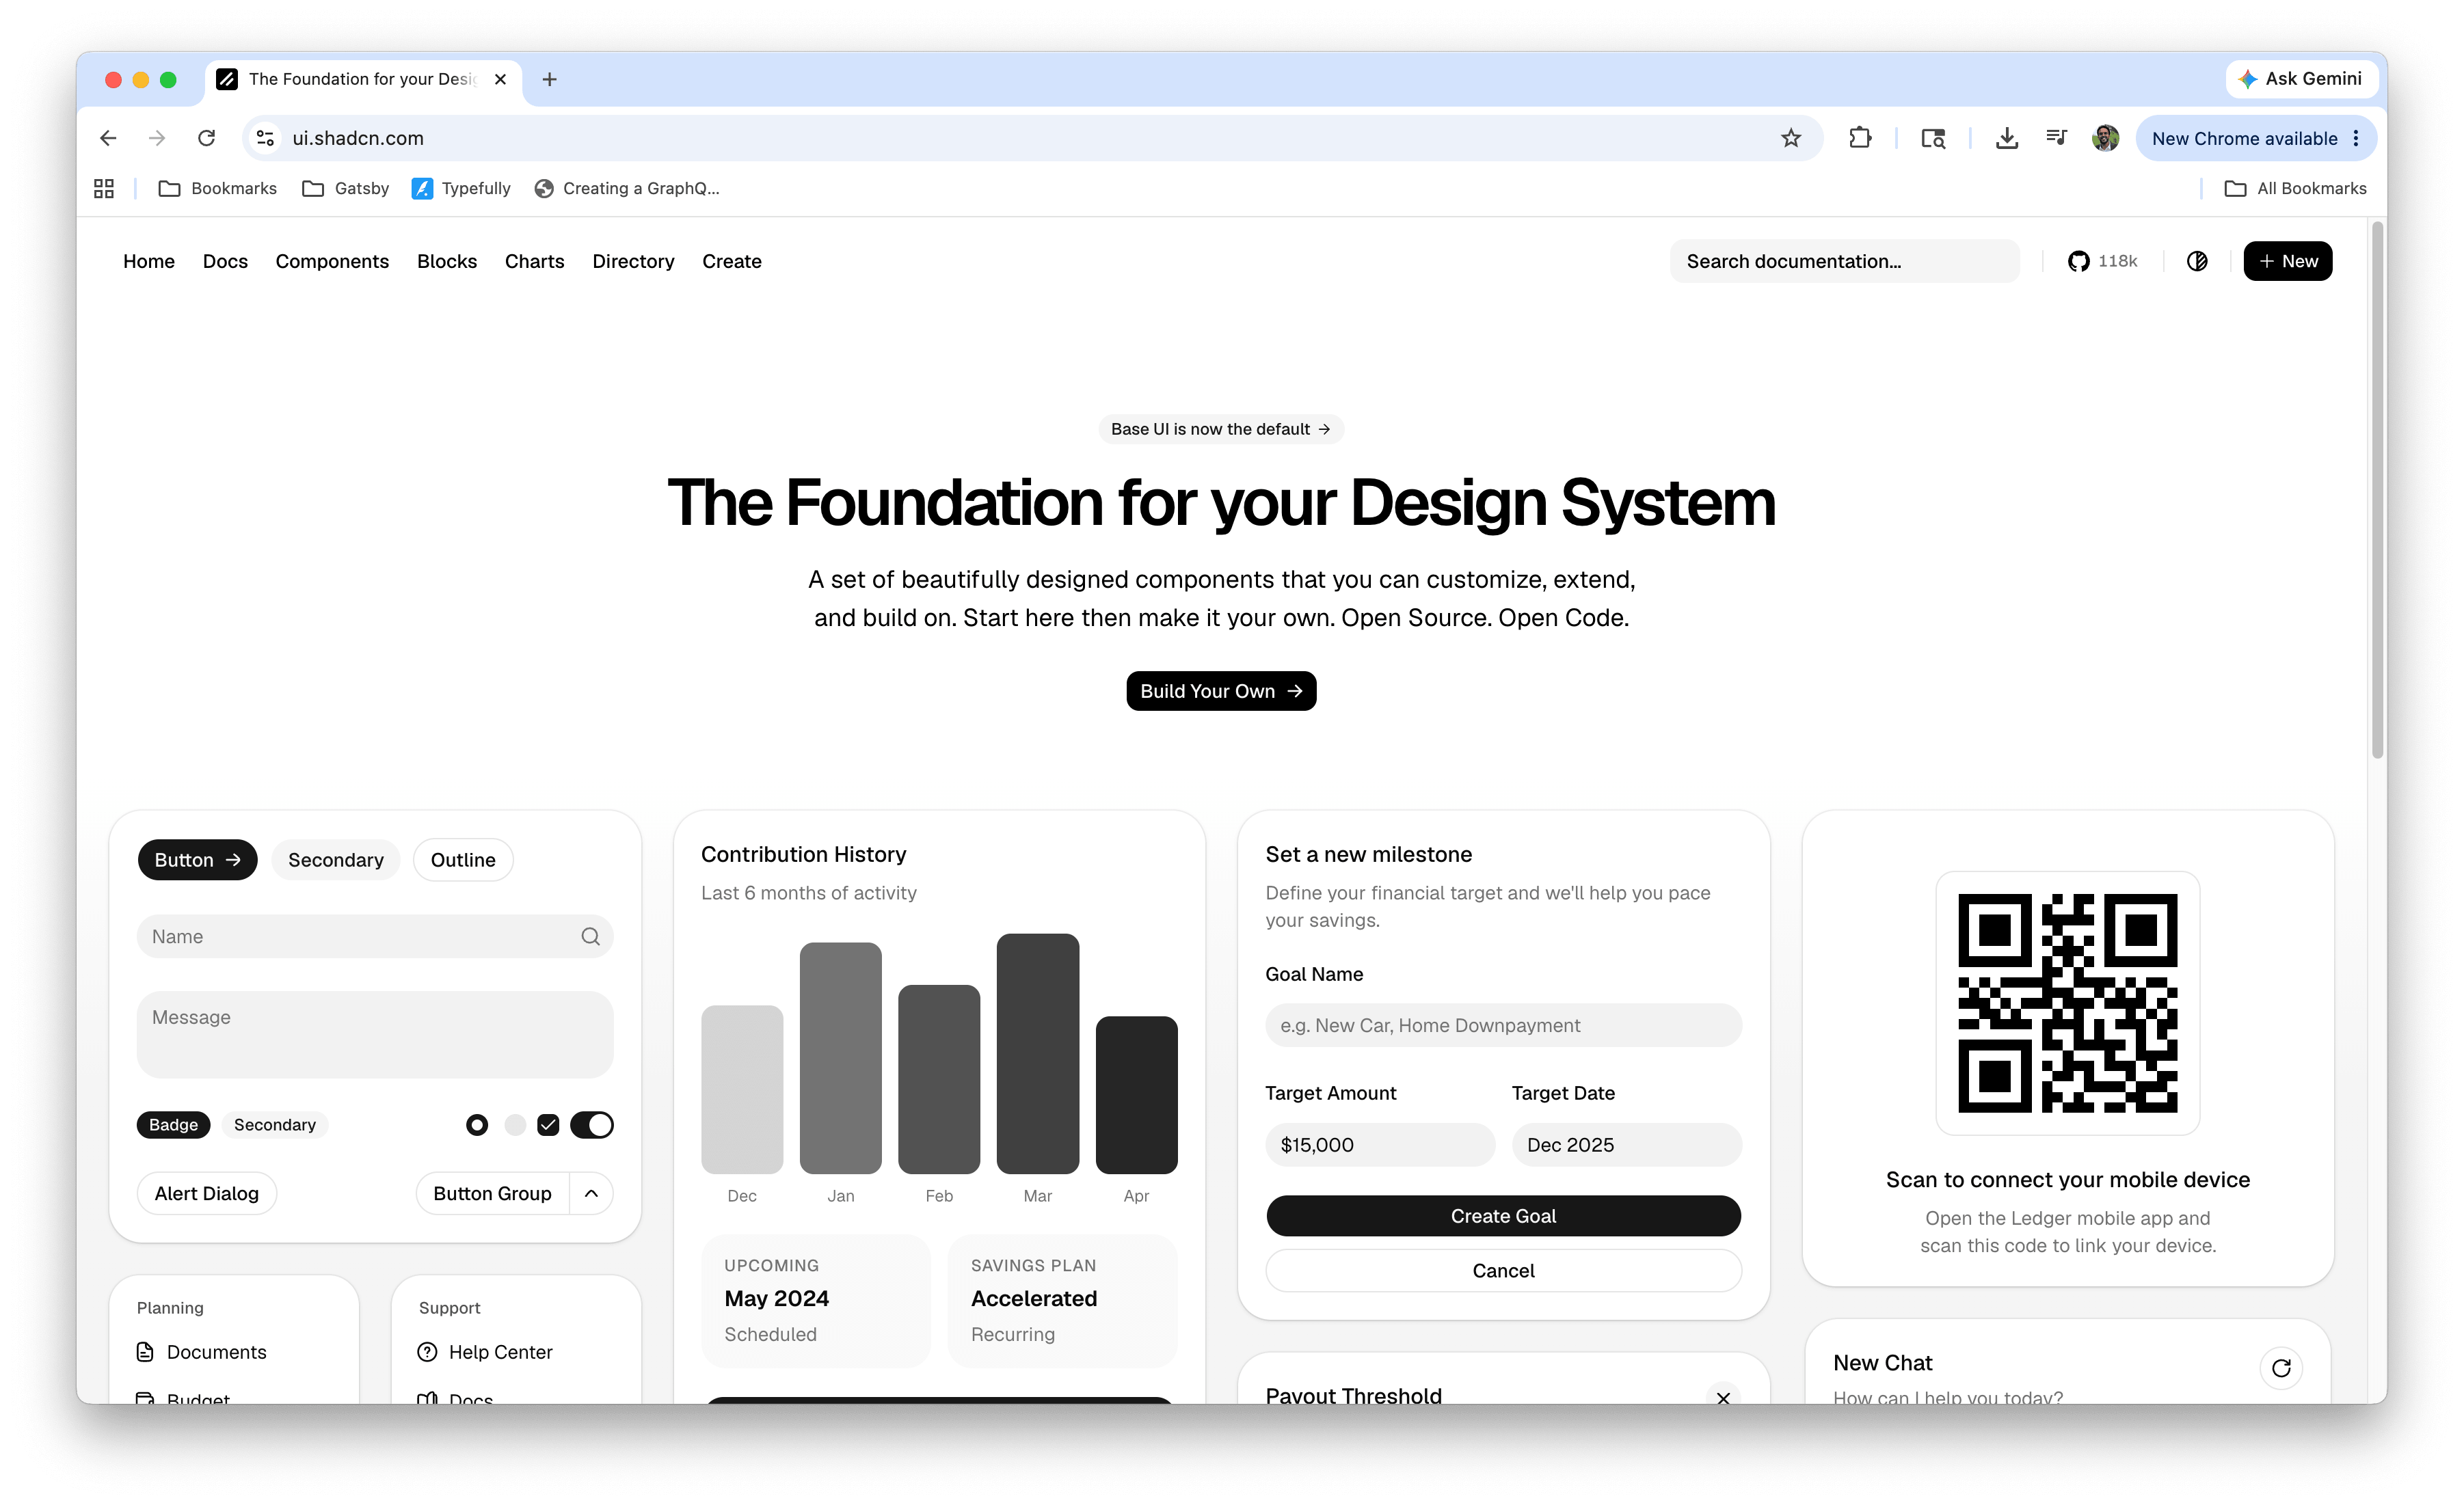Click the Mar bar in Contribution History
2464x1505 pixels.
tap(1037, 1053)
